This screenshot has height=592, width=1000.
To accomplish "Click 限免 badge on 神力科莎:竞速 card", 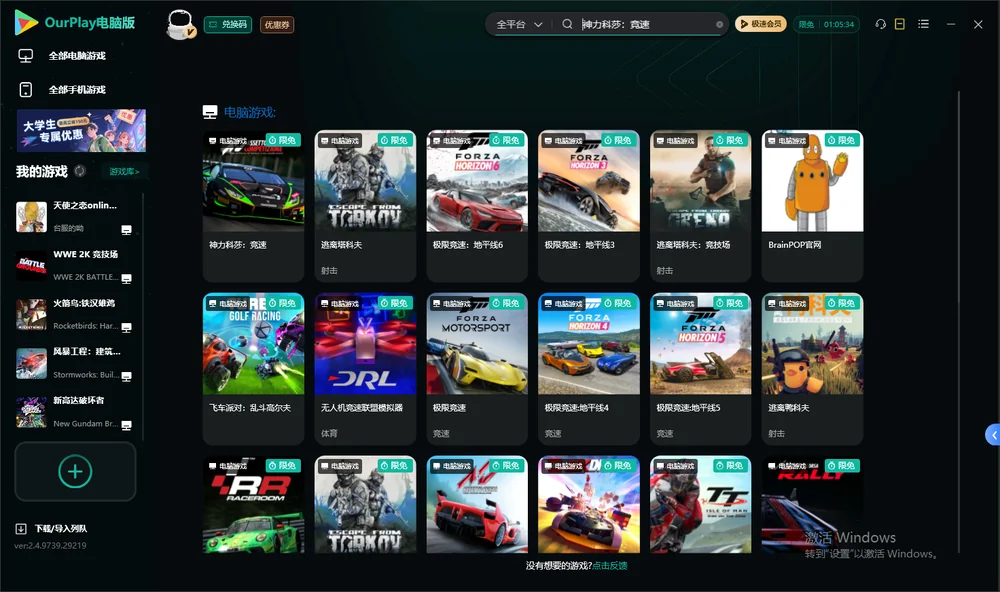I will (283, 140).
